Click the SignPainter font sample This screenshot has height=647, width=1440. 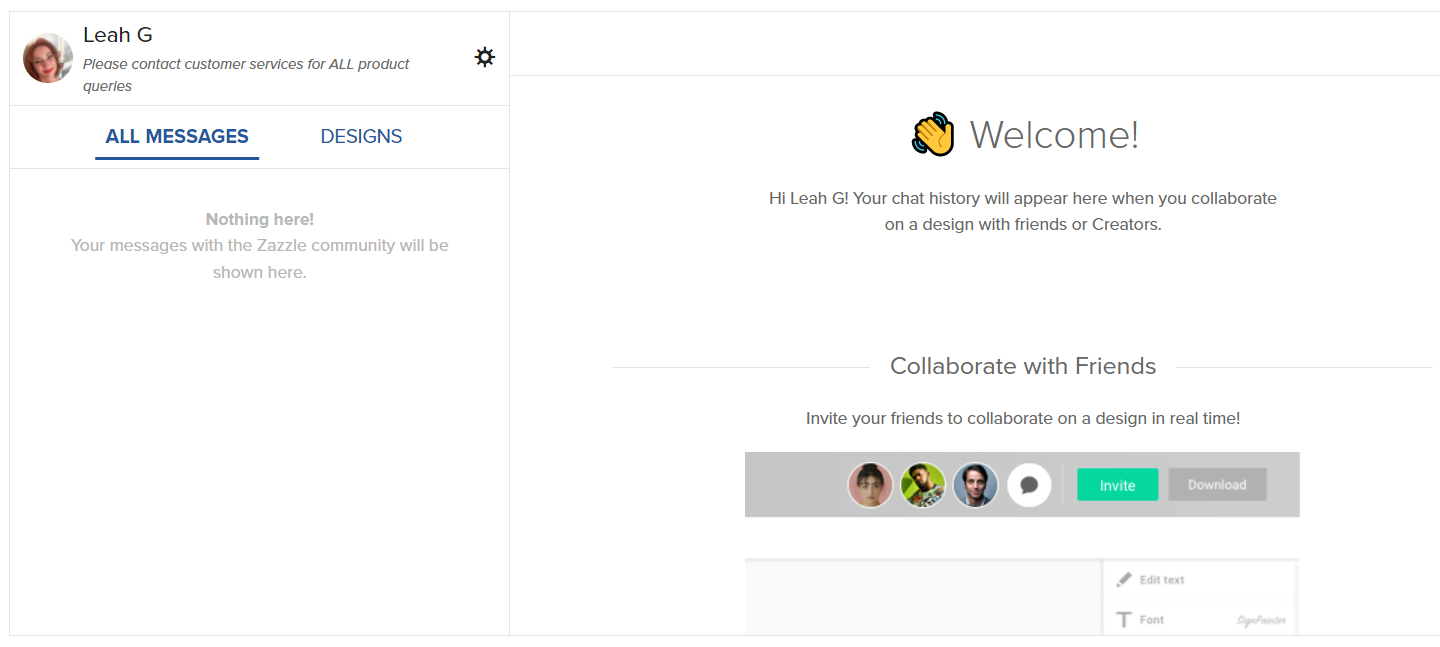[1261, 621]
